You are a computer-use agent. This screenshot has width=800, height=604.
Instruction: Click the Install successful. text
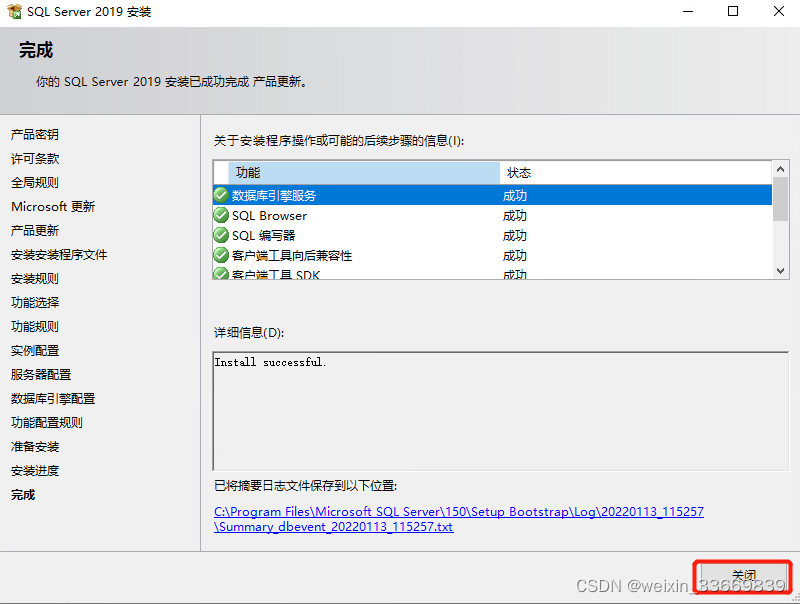point(270,362)
